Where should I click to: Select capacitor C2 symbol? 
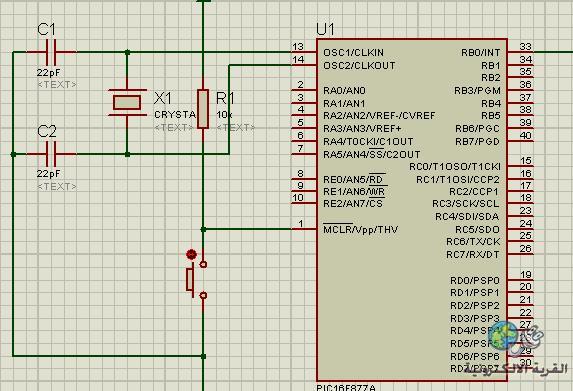[x=51, y=154]
